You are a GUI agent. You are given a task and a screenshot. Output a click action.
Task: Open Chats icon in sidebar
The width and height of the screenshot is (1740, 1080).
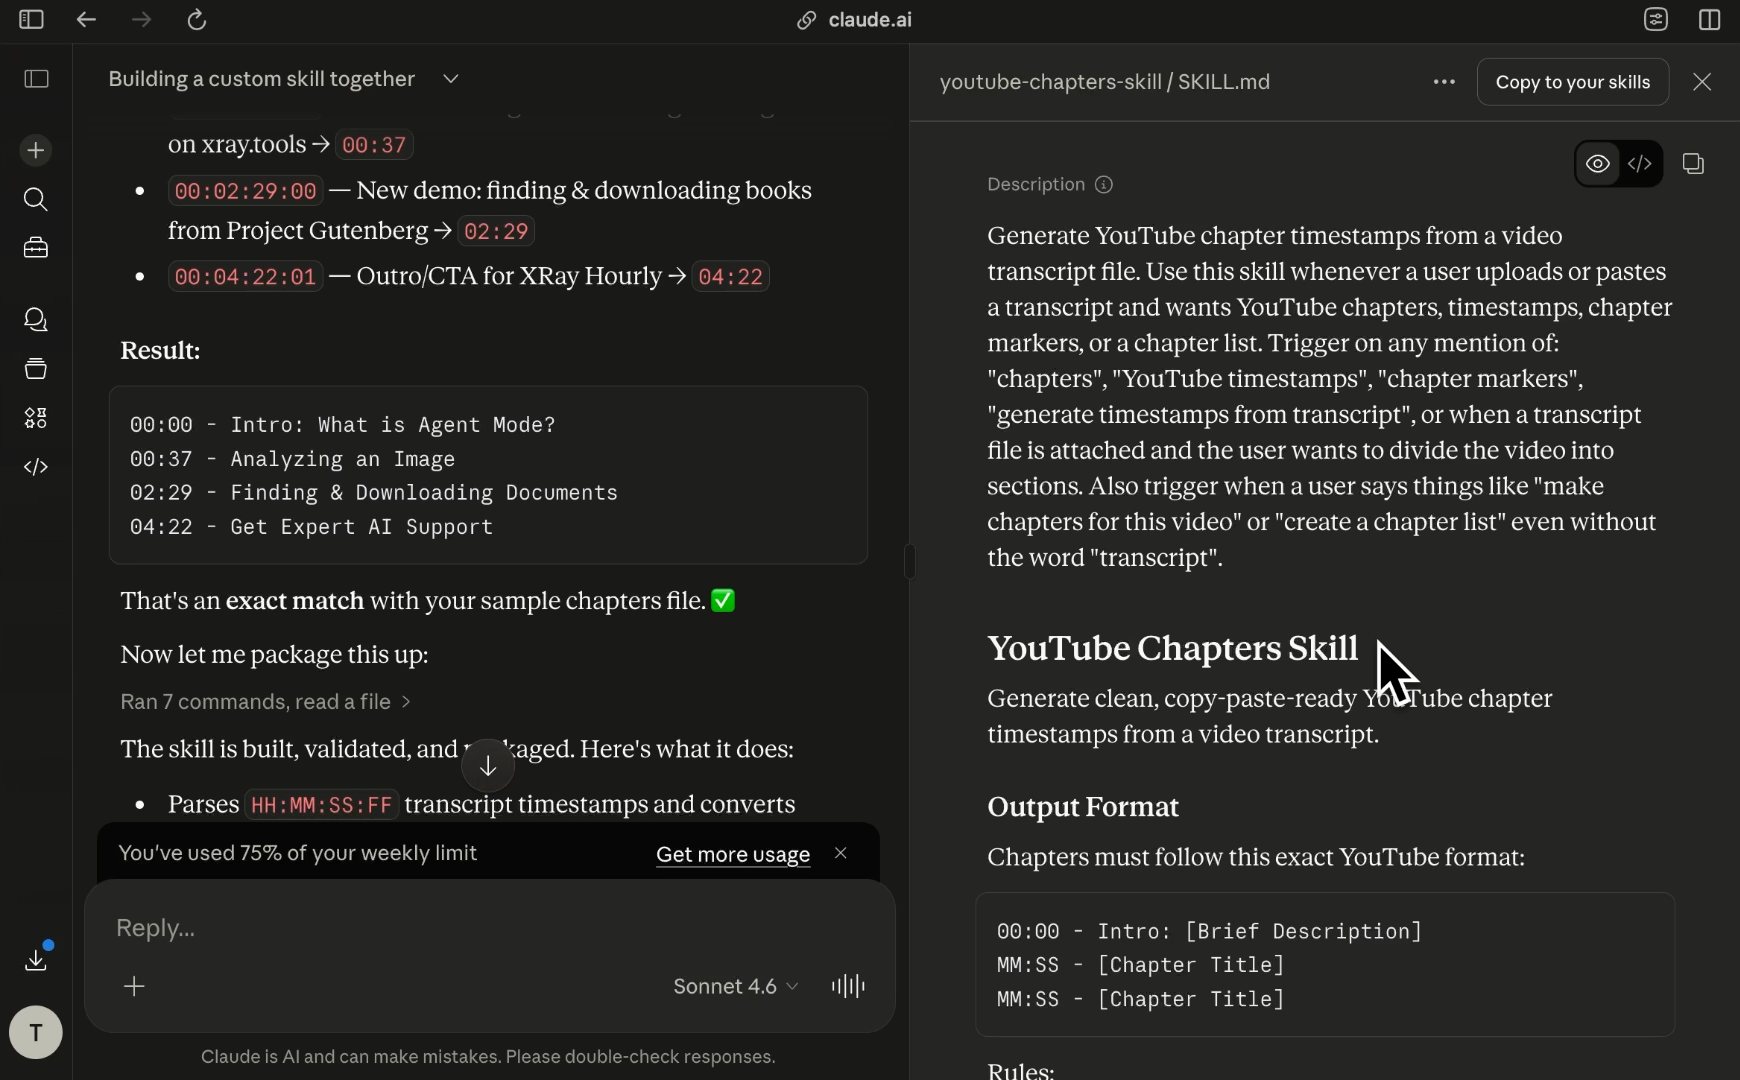tap(36, 319)
